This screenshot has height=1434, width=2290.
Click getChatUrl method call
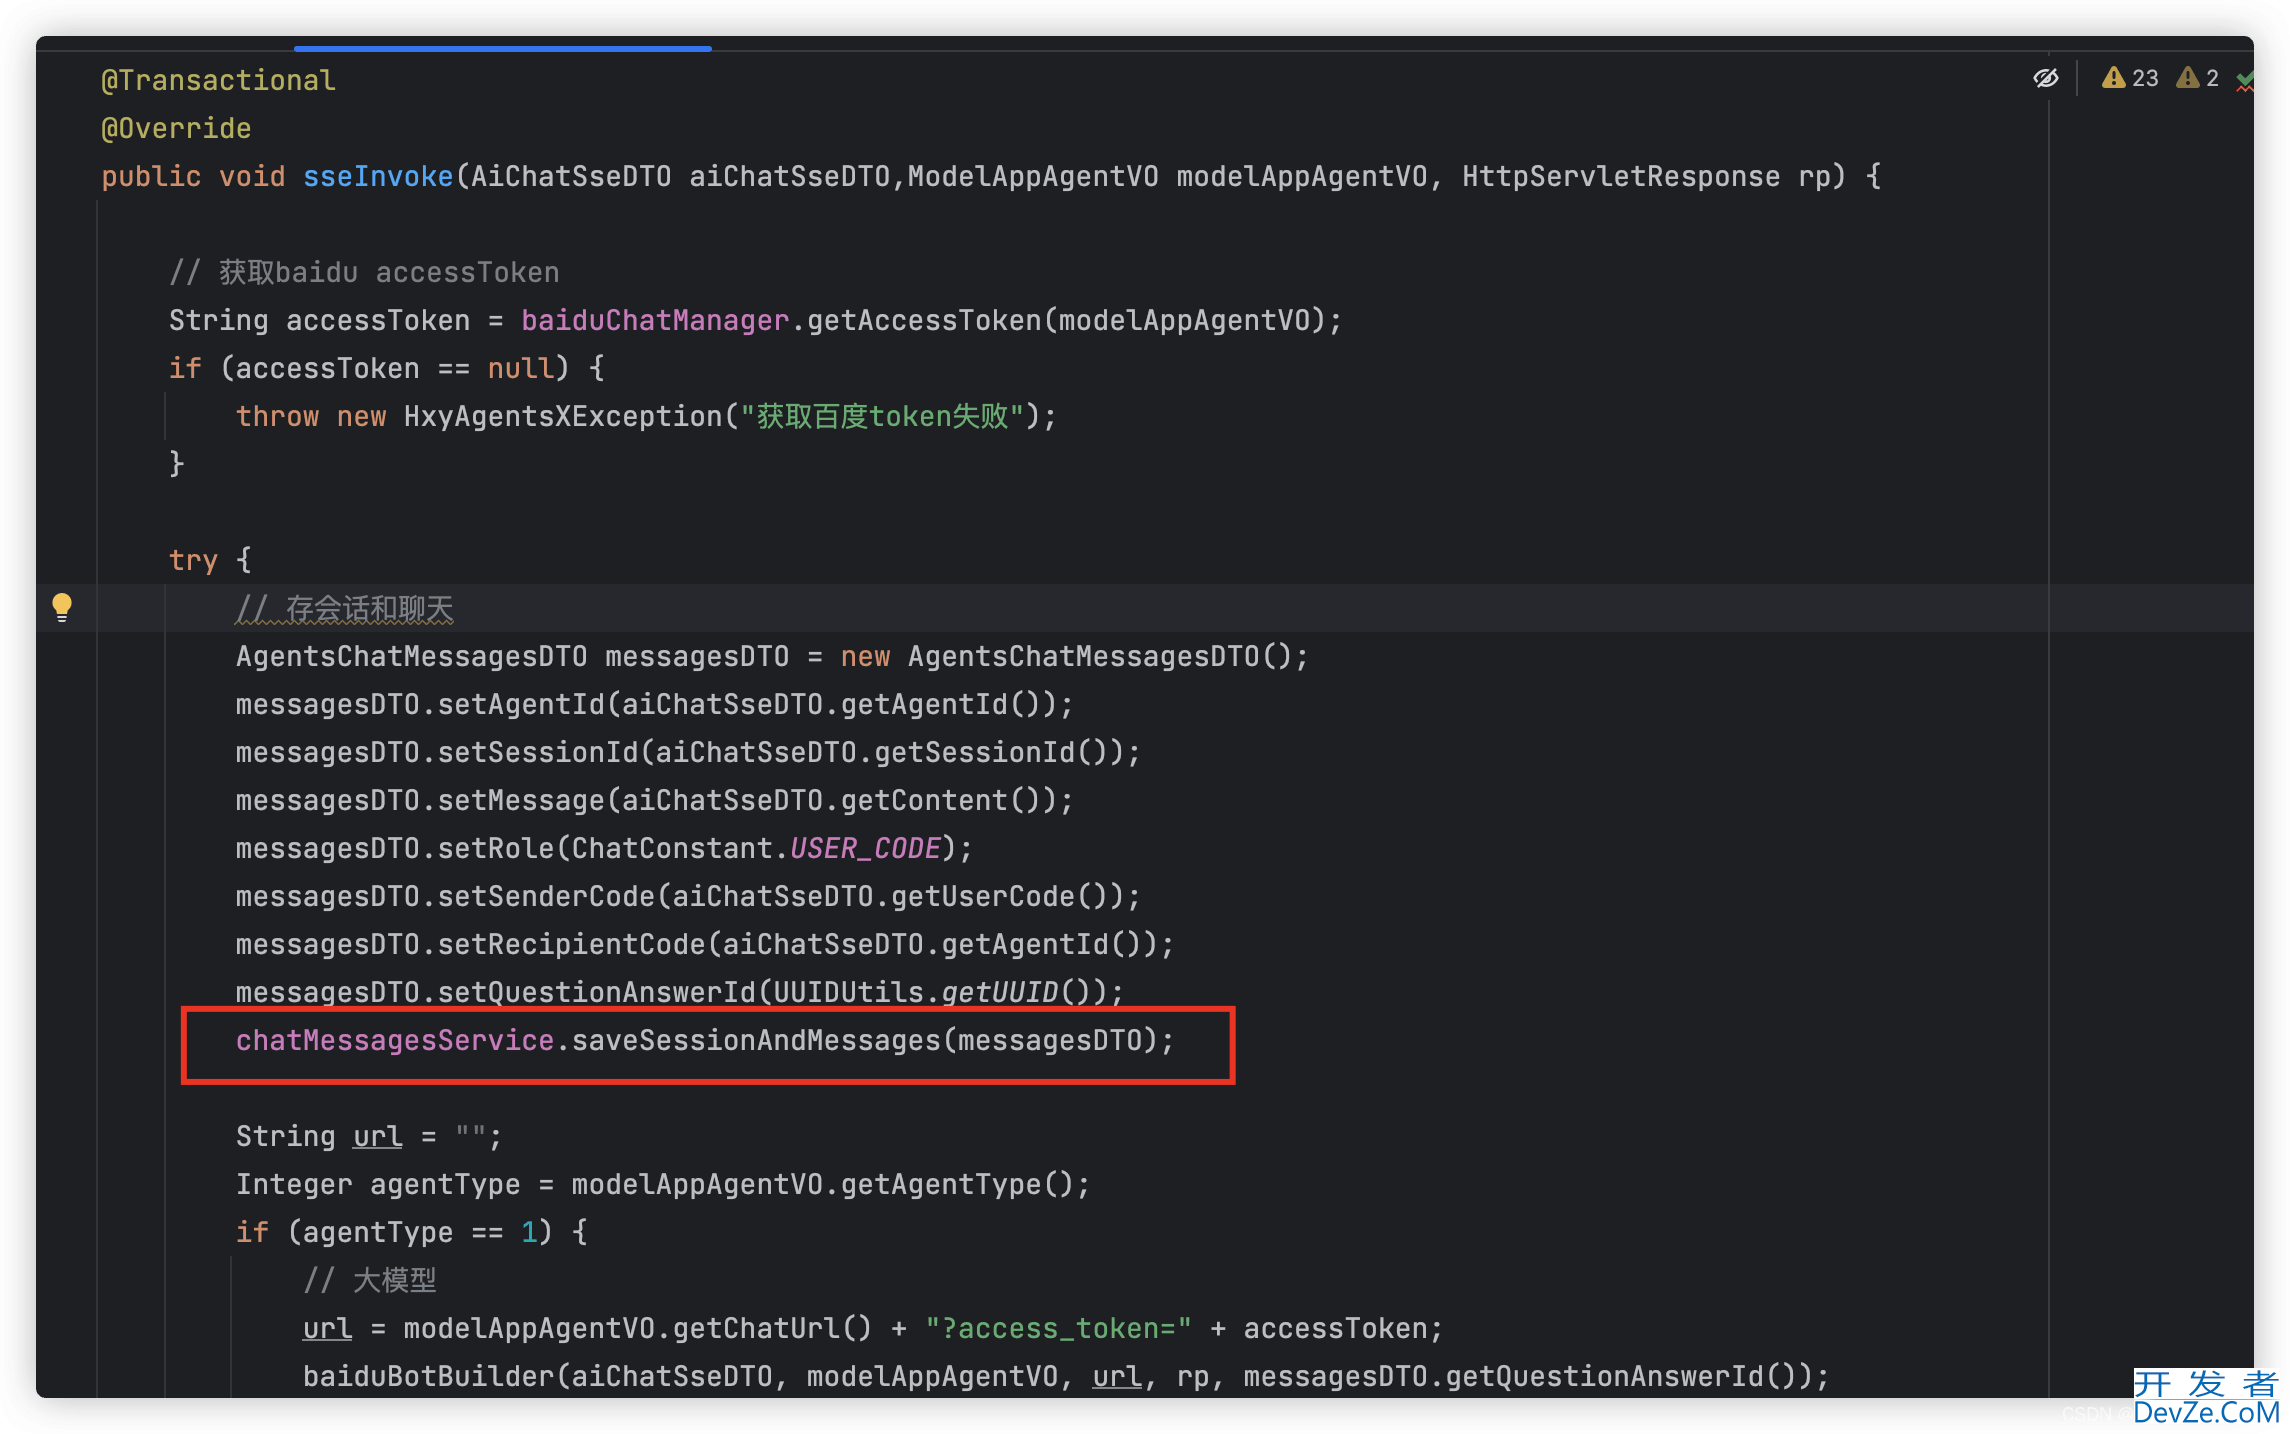click(x=756, y=1328)
